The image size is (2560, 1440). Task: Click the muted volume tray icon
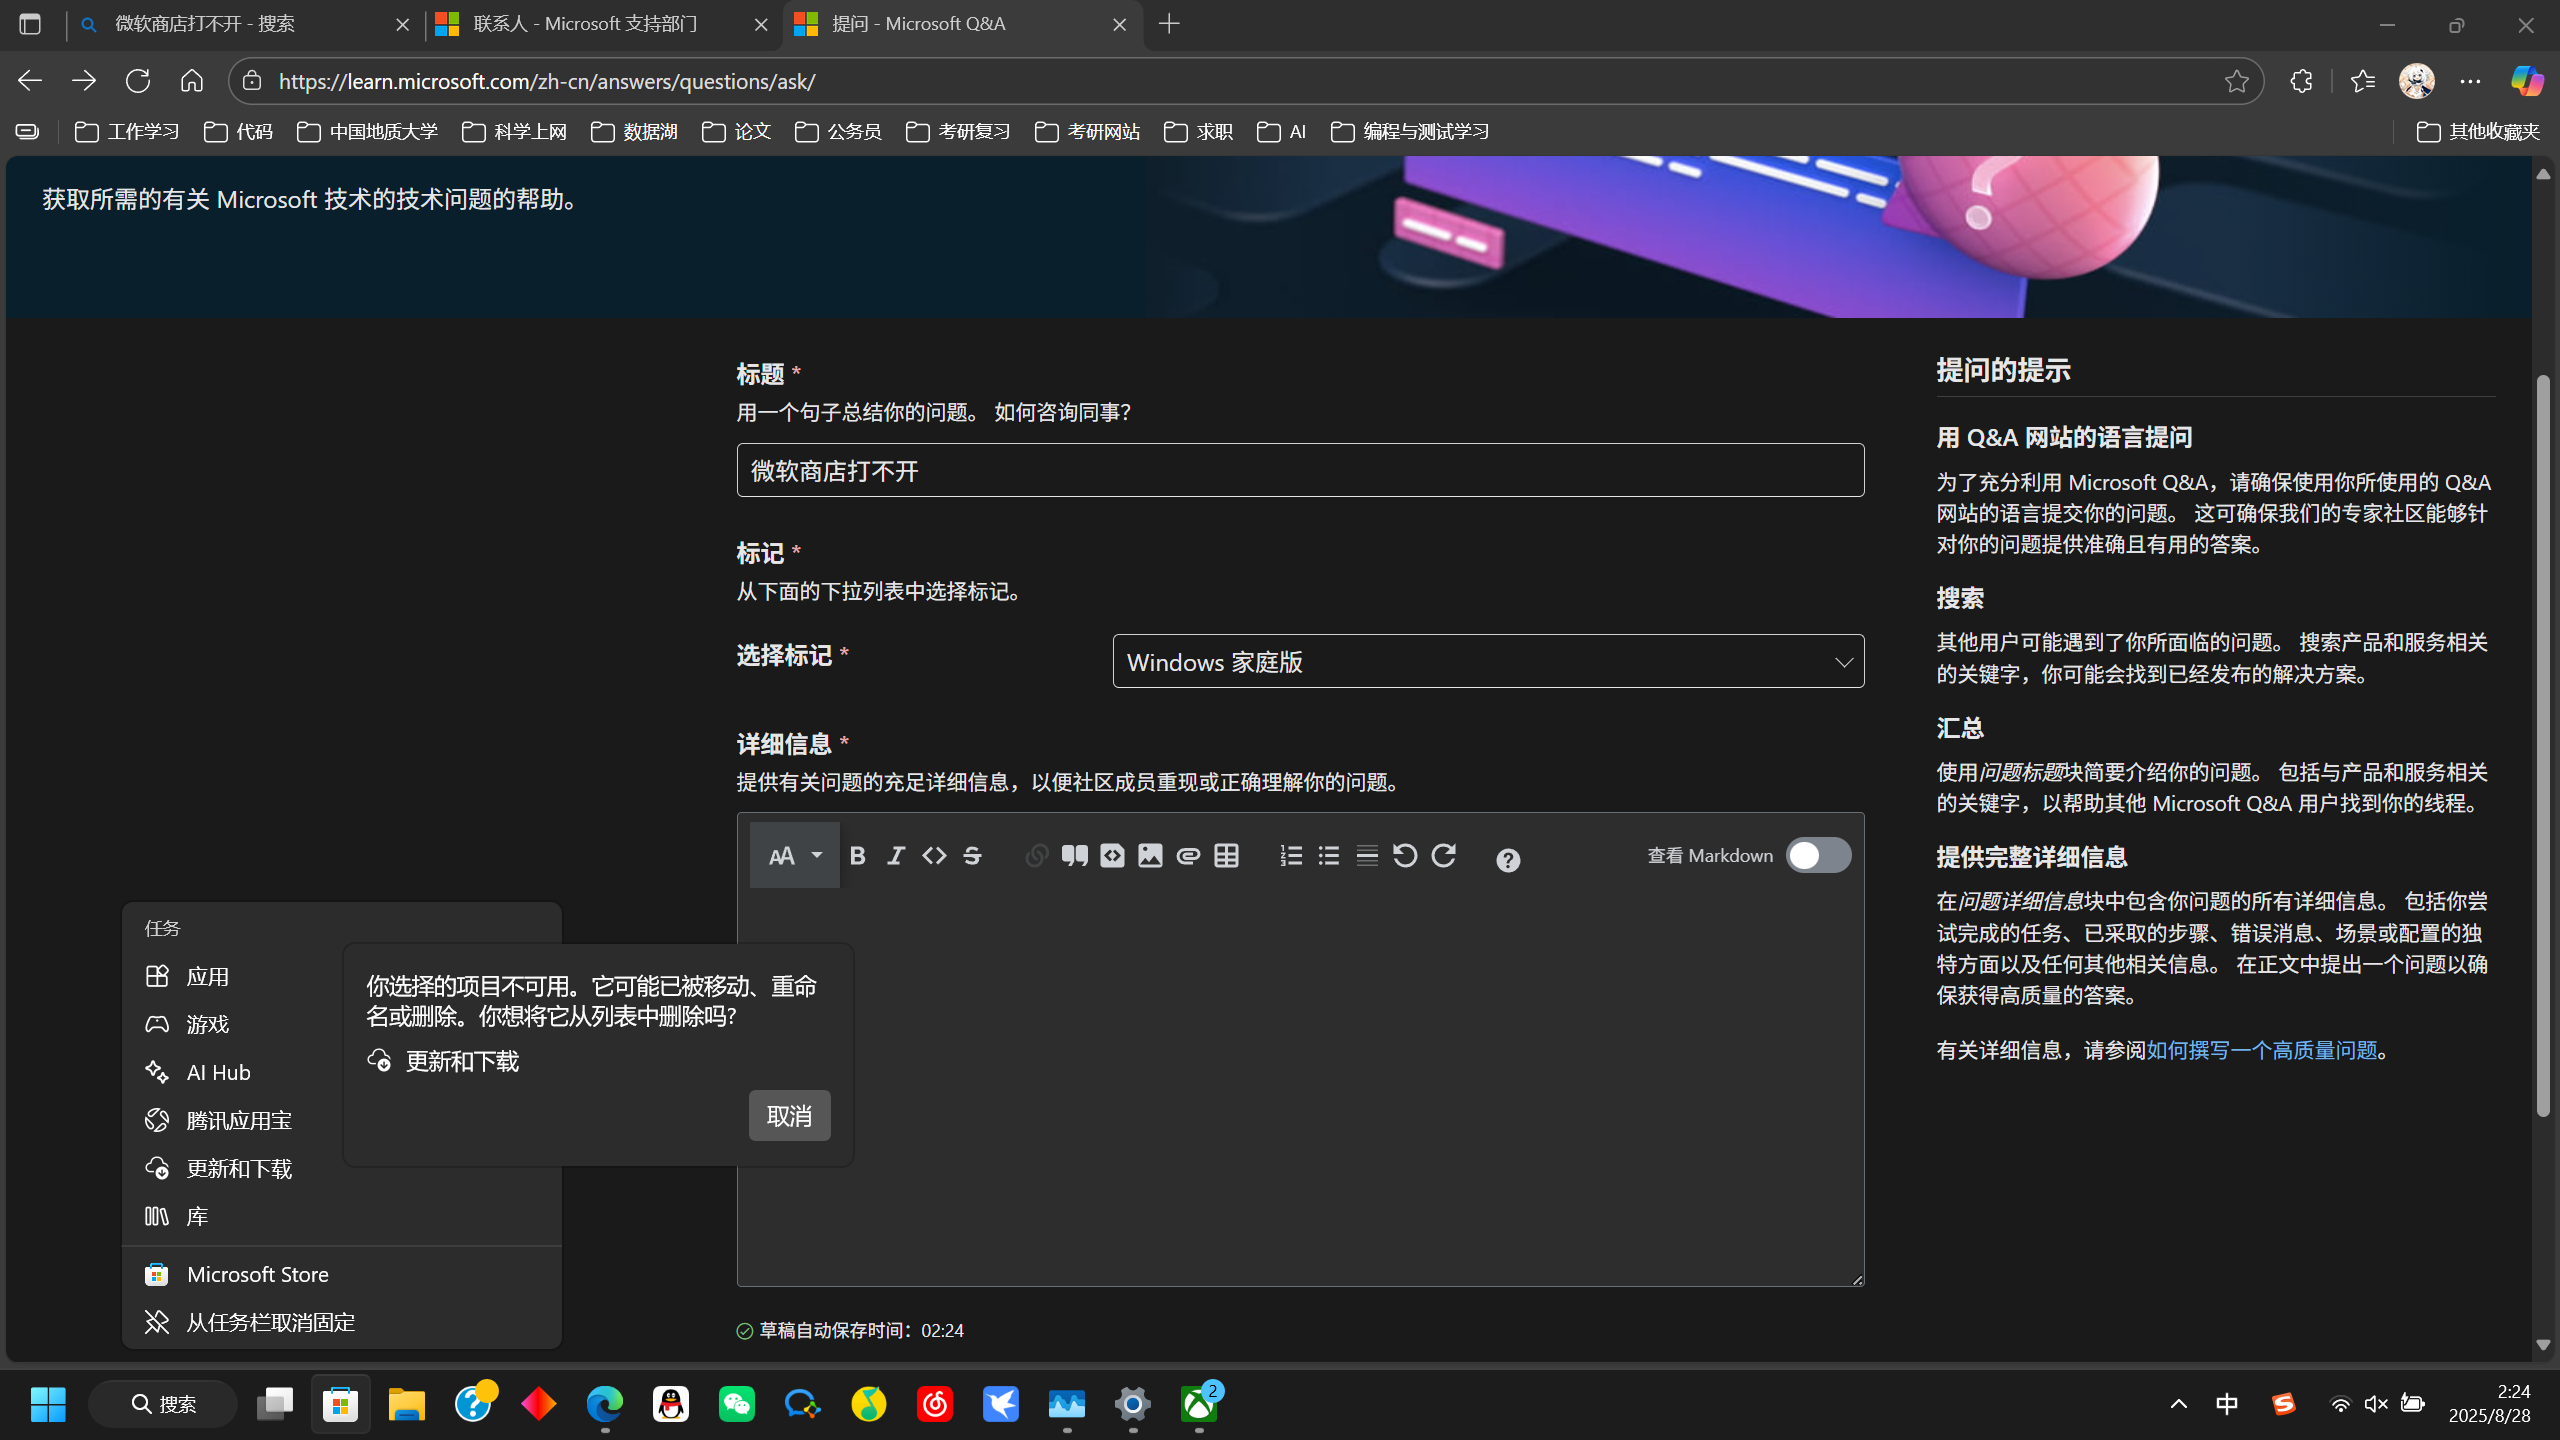point(2376,1404)
